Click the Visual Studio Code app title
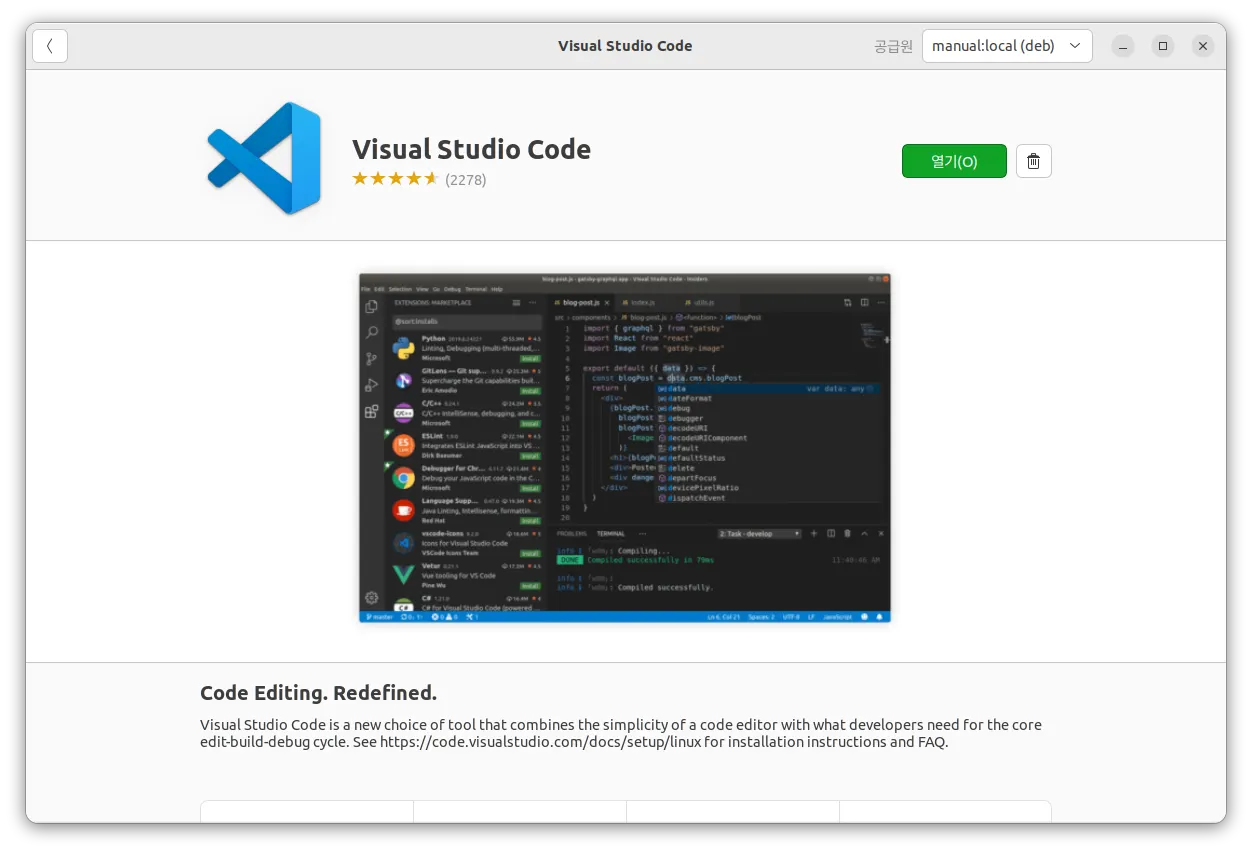The image size is (1252, 852). click(x=471, y=149)
